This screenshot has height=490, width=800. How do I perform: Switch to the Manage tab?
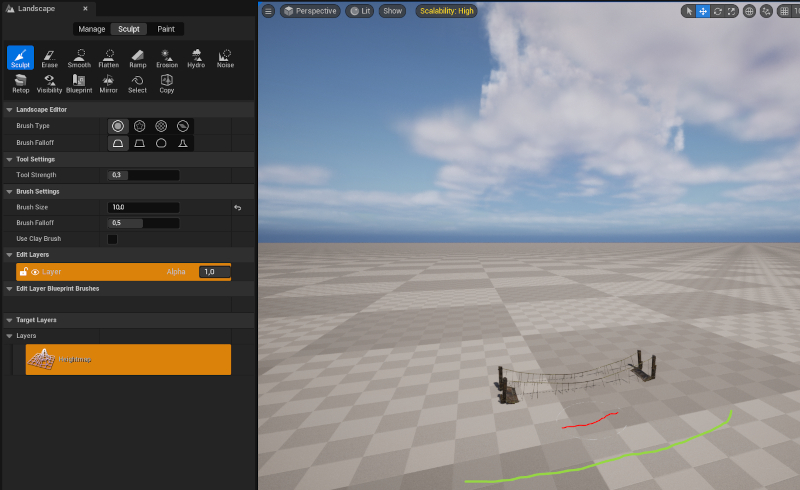[92, 29]
